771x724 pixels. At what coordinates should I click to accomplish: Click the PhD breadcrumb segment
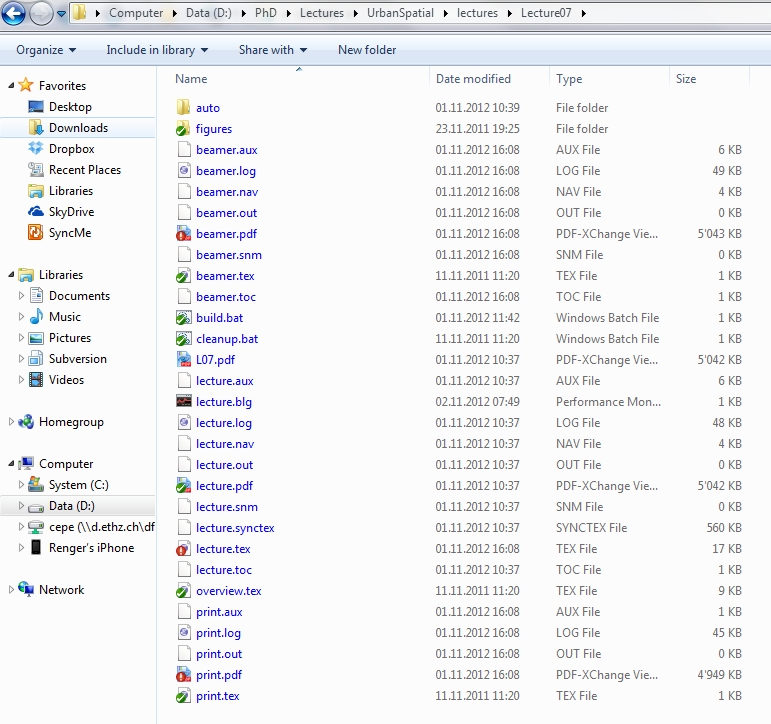tap(266, 13)
